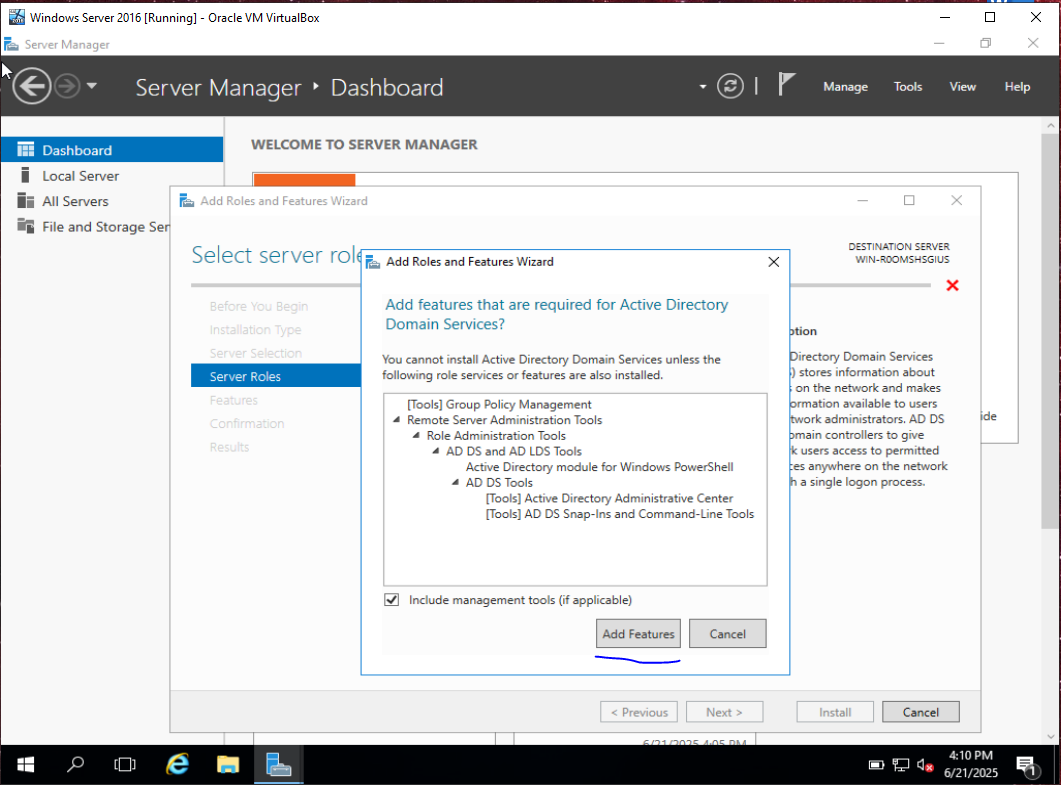Open the View menu
Image resolution: width=1061 pixels, height=785 pixels.
pos(962,87)
